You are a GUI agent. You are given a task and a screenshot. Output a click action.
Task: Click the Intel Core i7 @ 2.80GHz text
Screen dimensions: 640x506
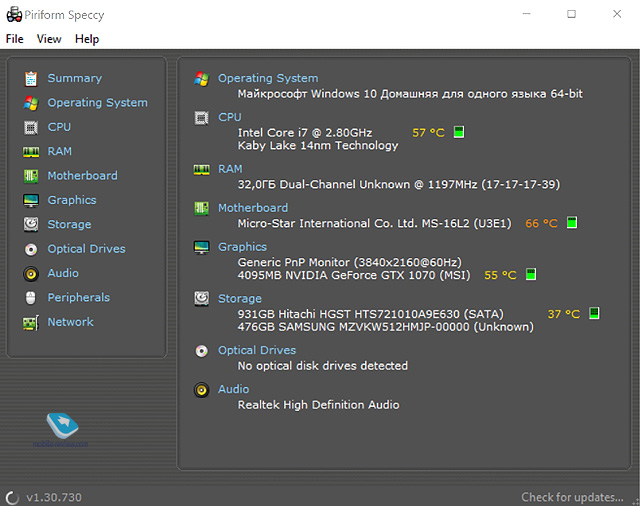[305, 133]
